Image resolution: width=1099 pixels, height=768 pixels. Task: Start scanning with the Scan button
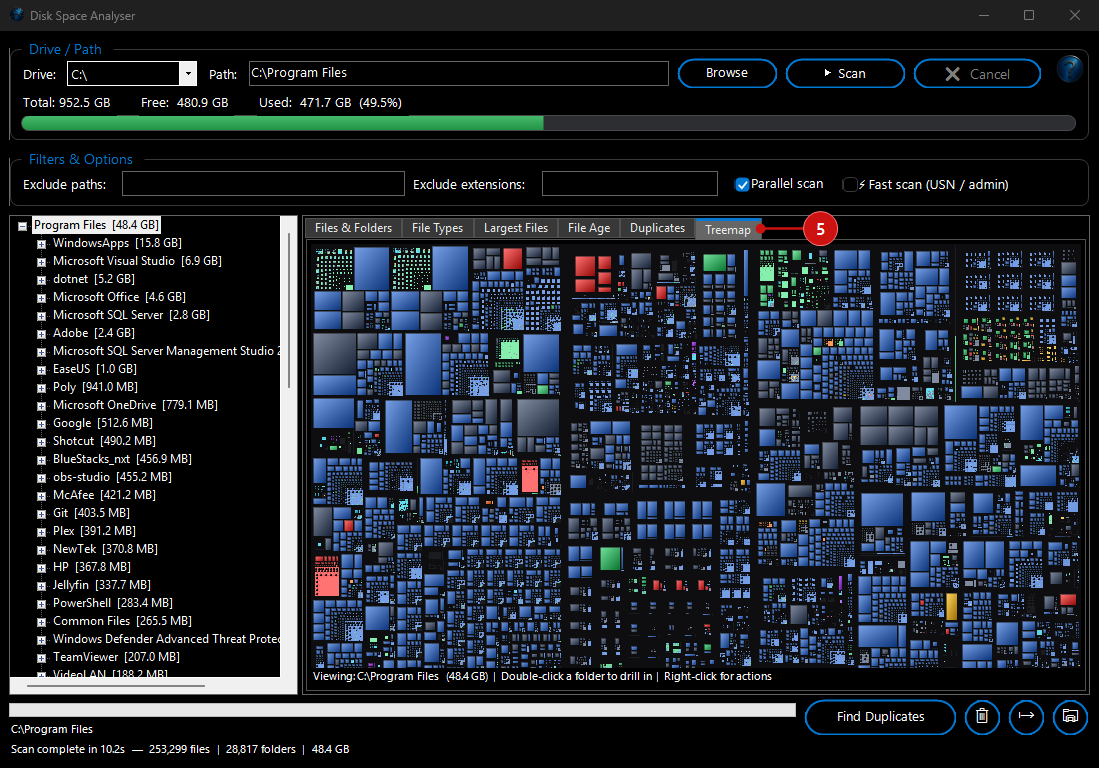[845, 73]
